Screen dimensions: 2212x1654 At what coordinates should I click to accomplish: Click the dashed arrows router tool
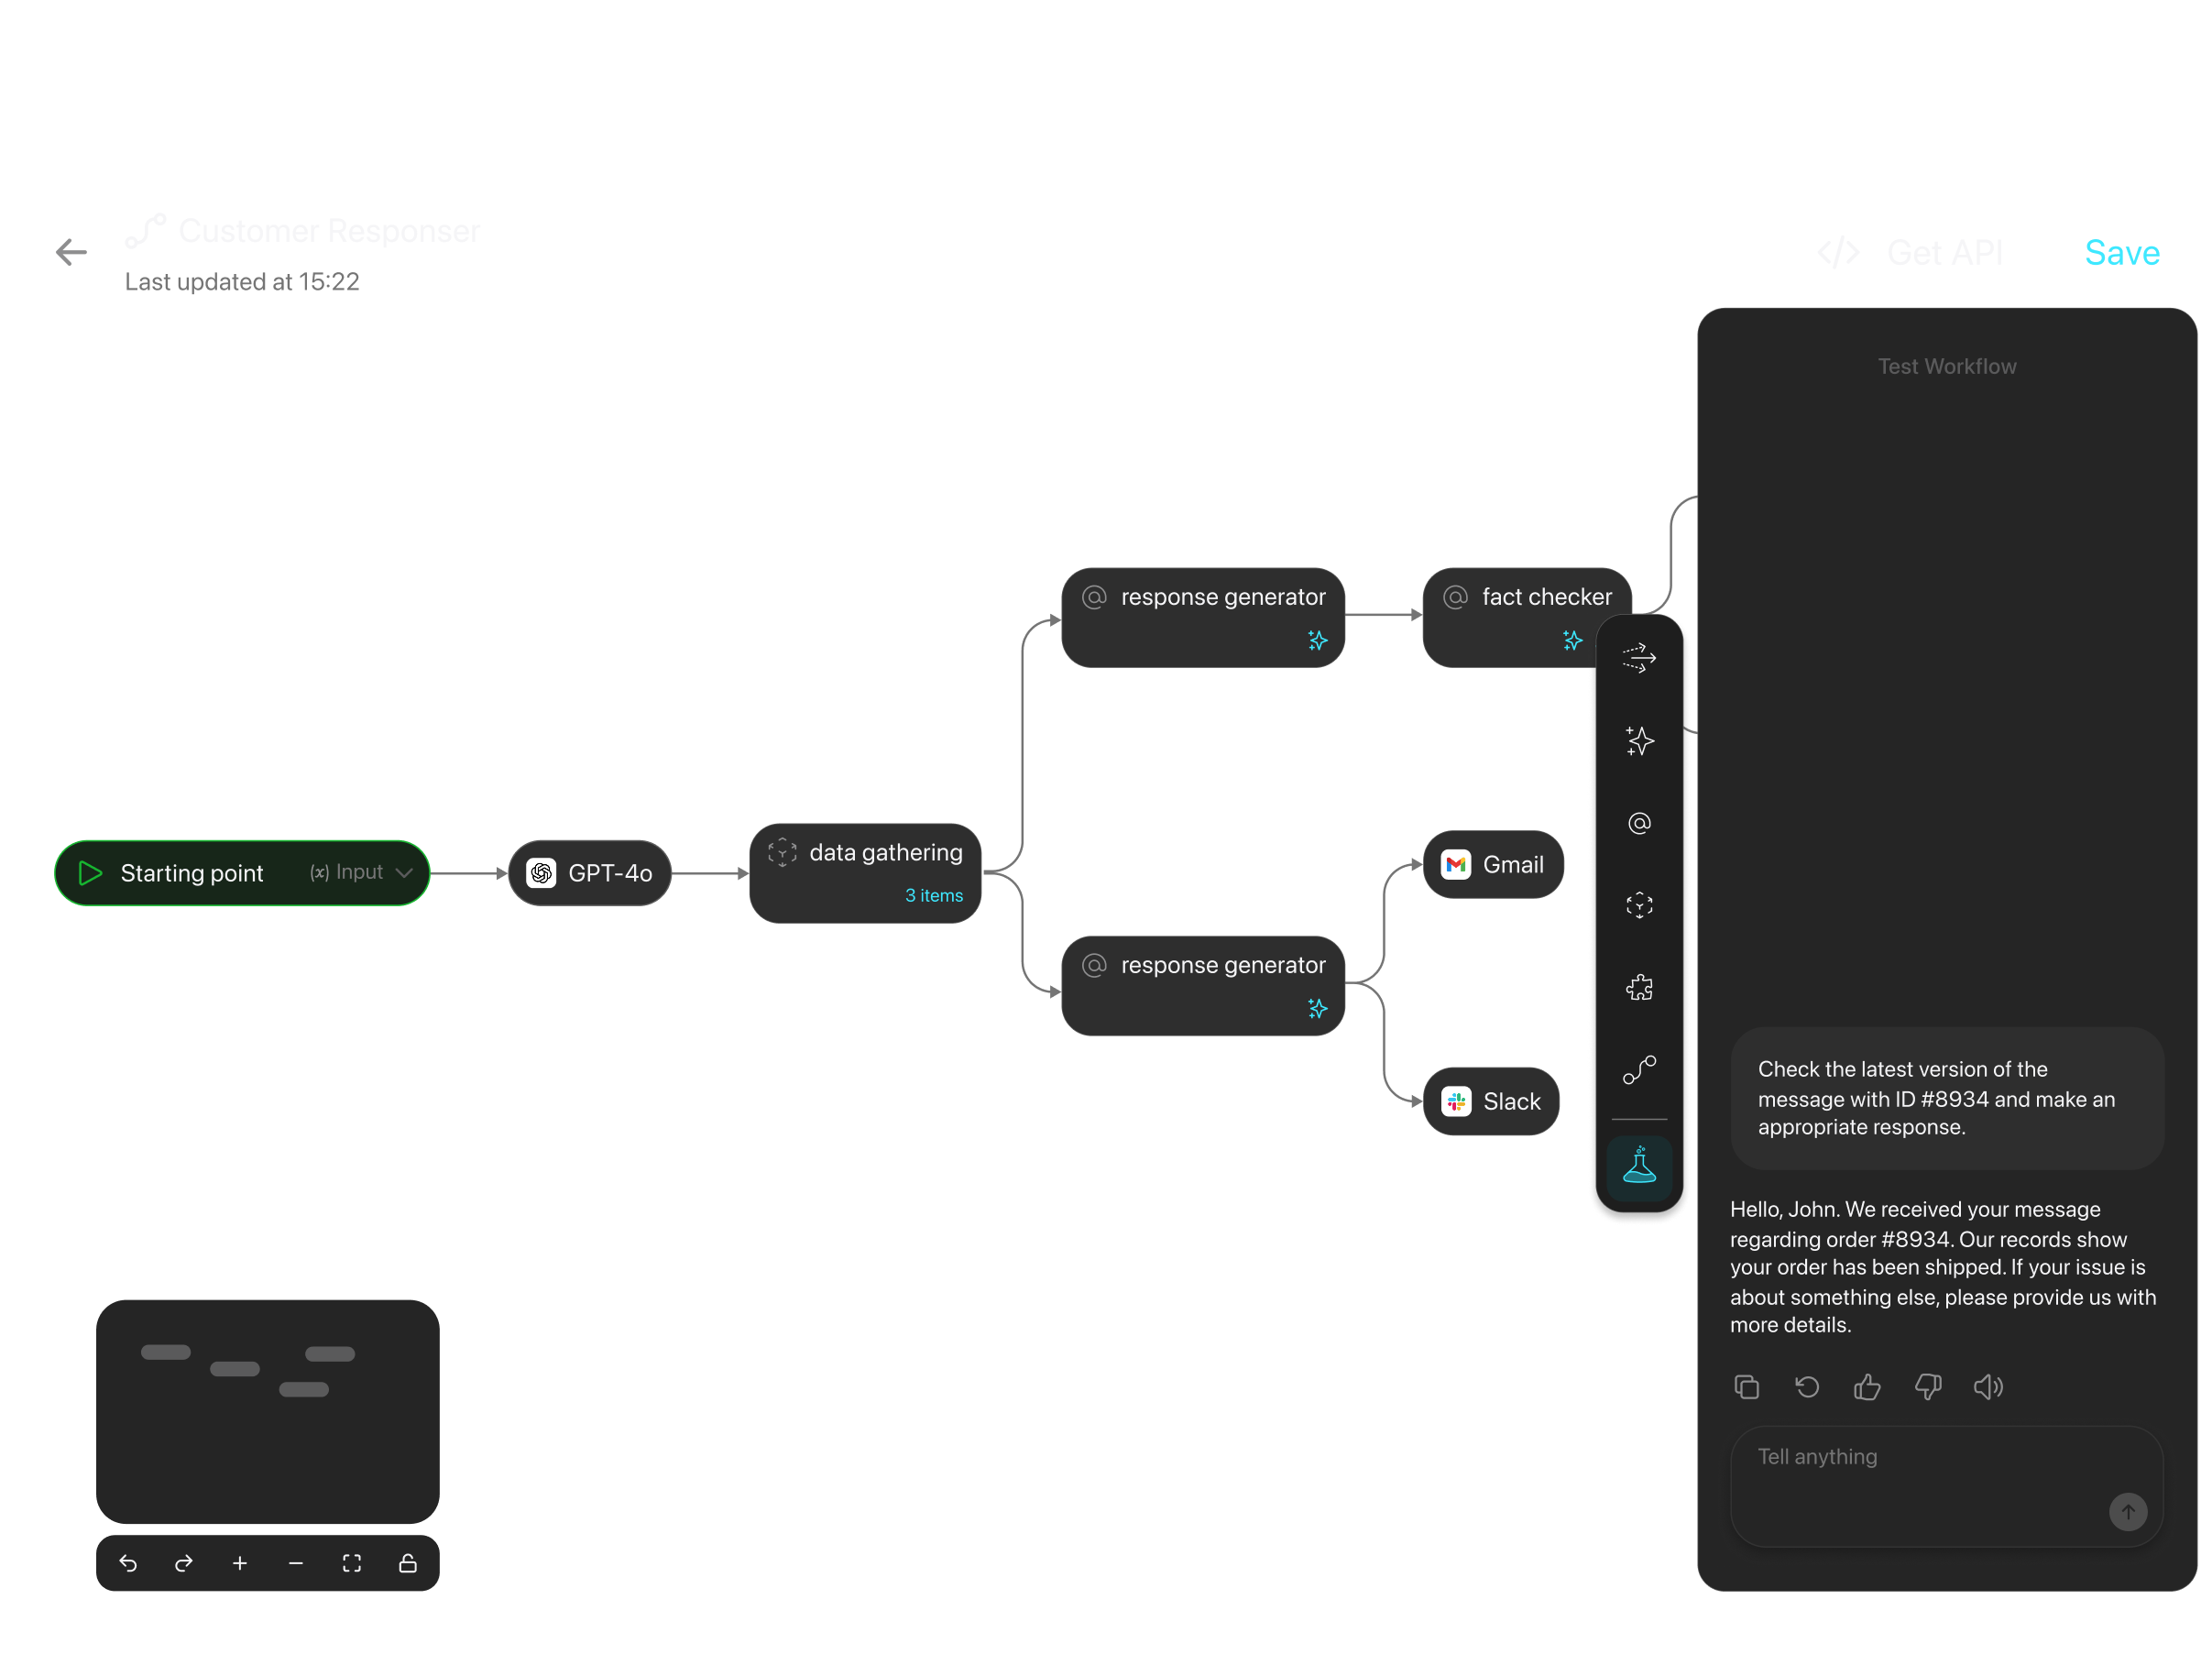coord(1638,658)
